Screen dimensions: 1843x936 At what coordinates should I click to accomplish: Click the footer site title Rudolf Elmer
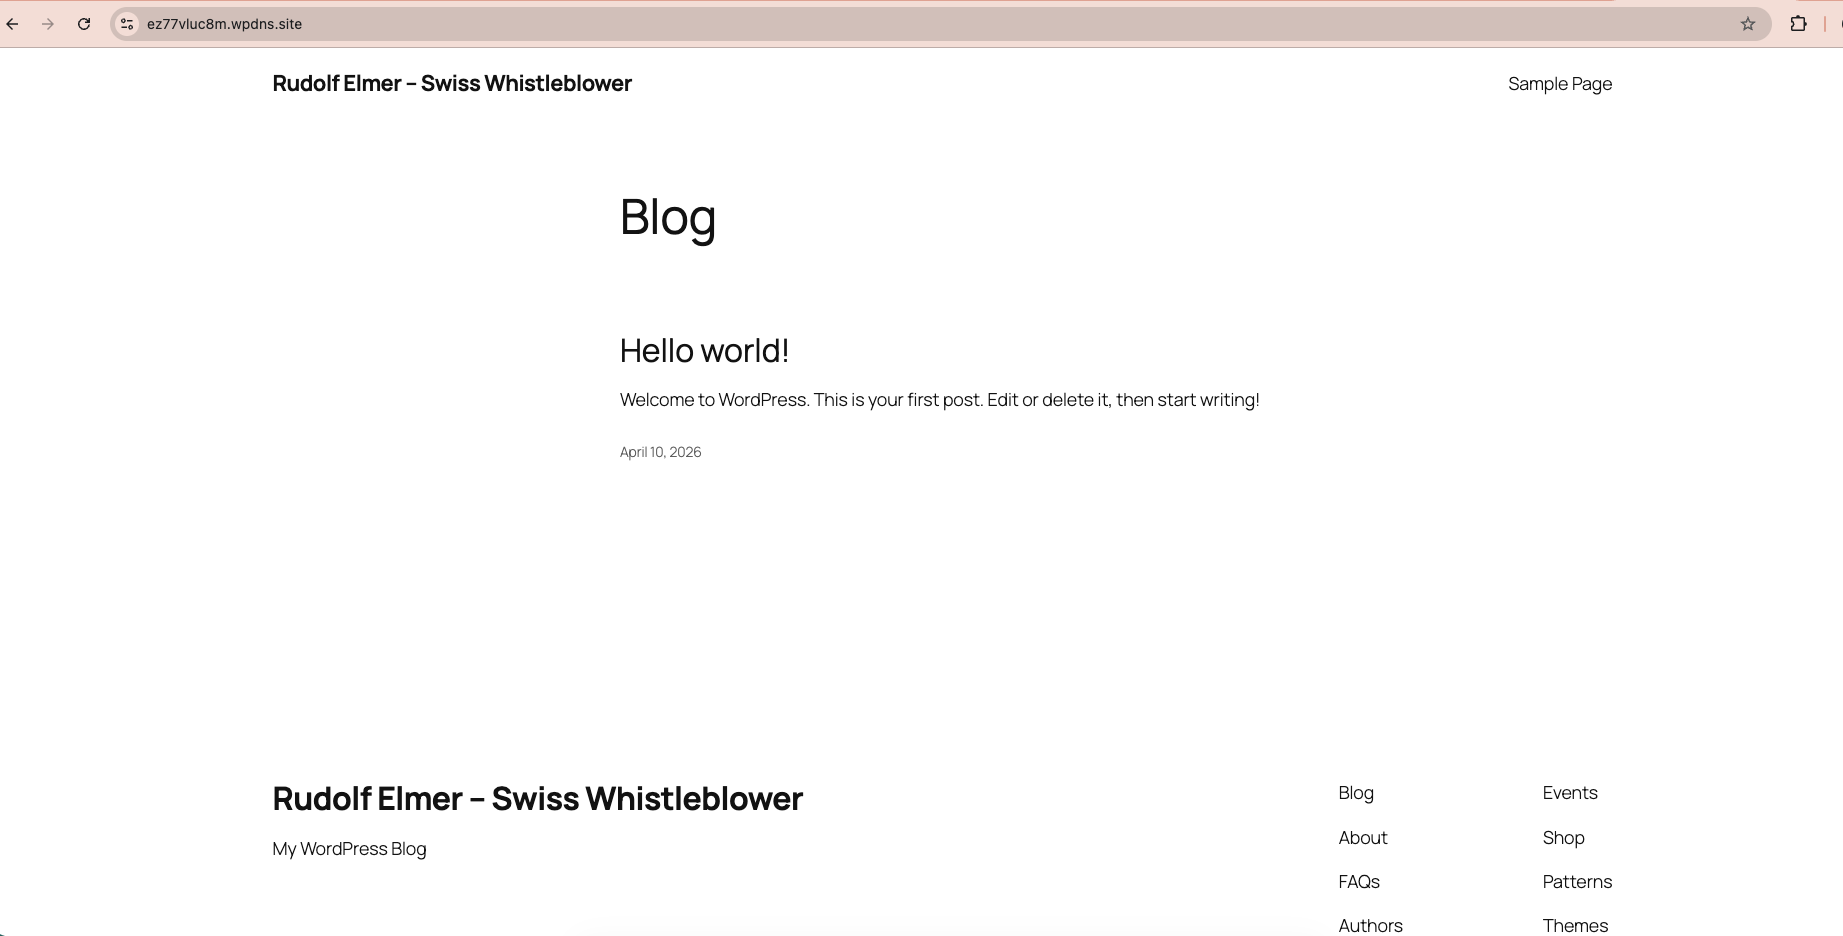537,798
